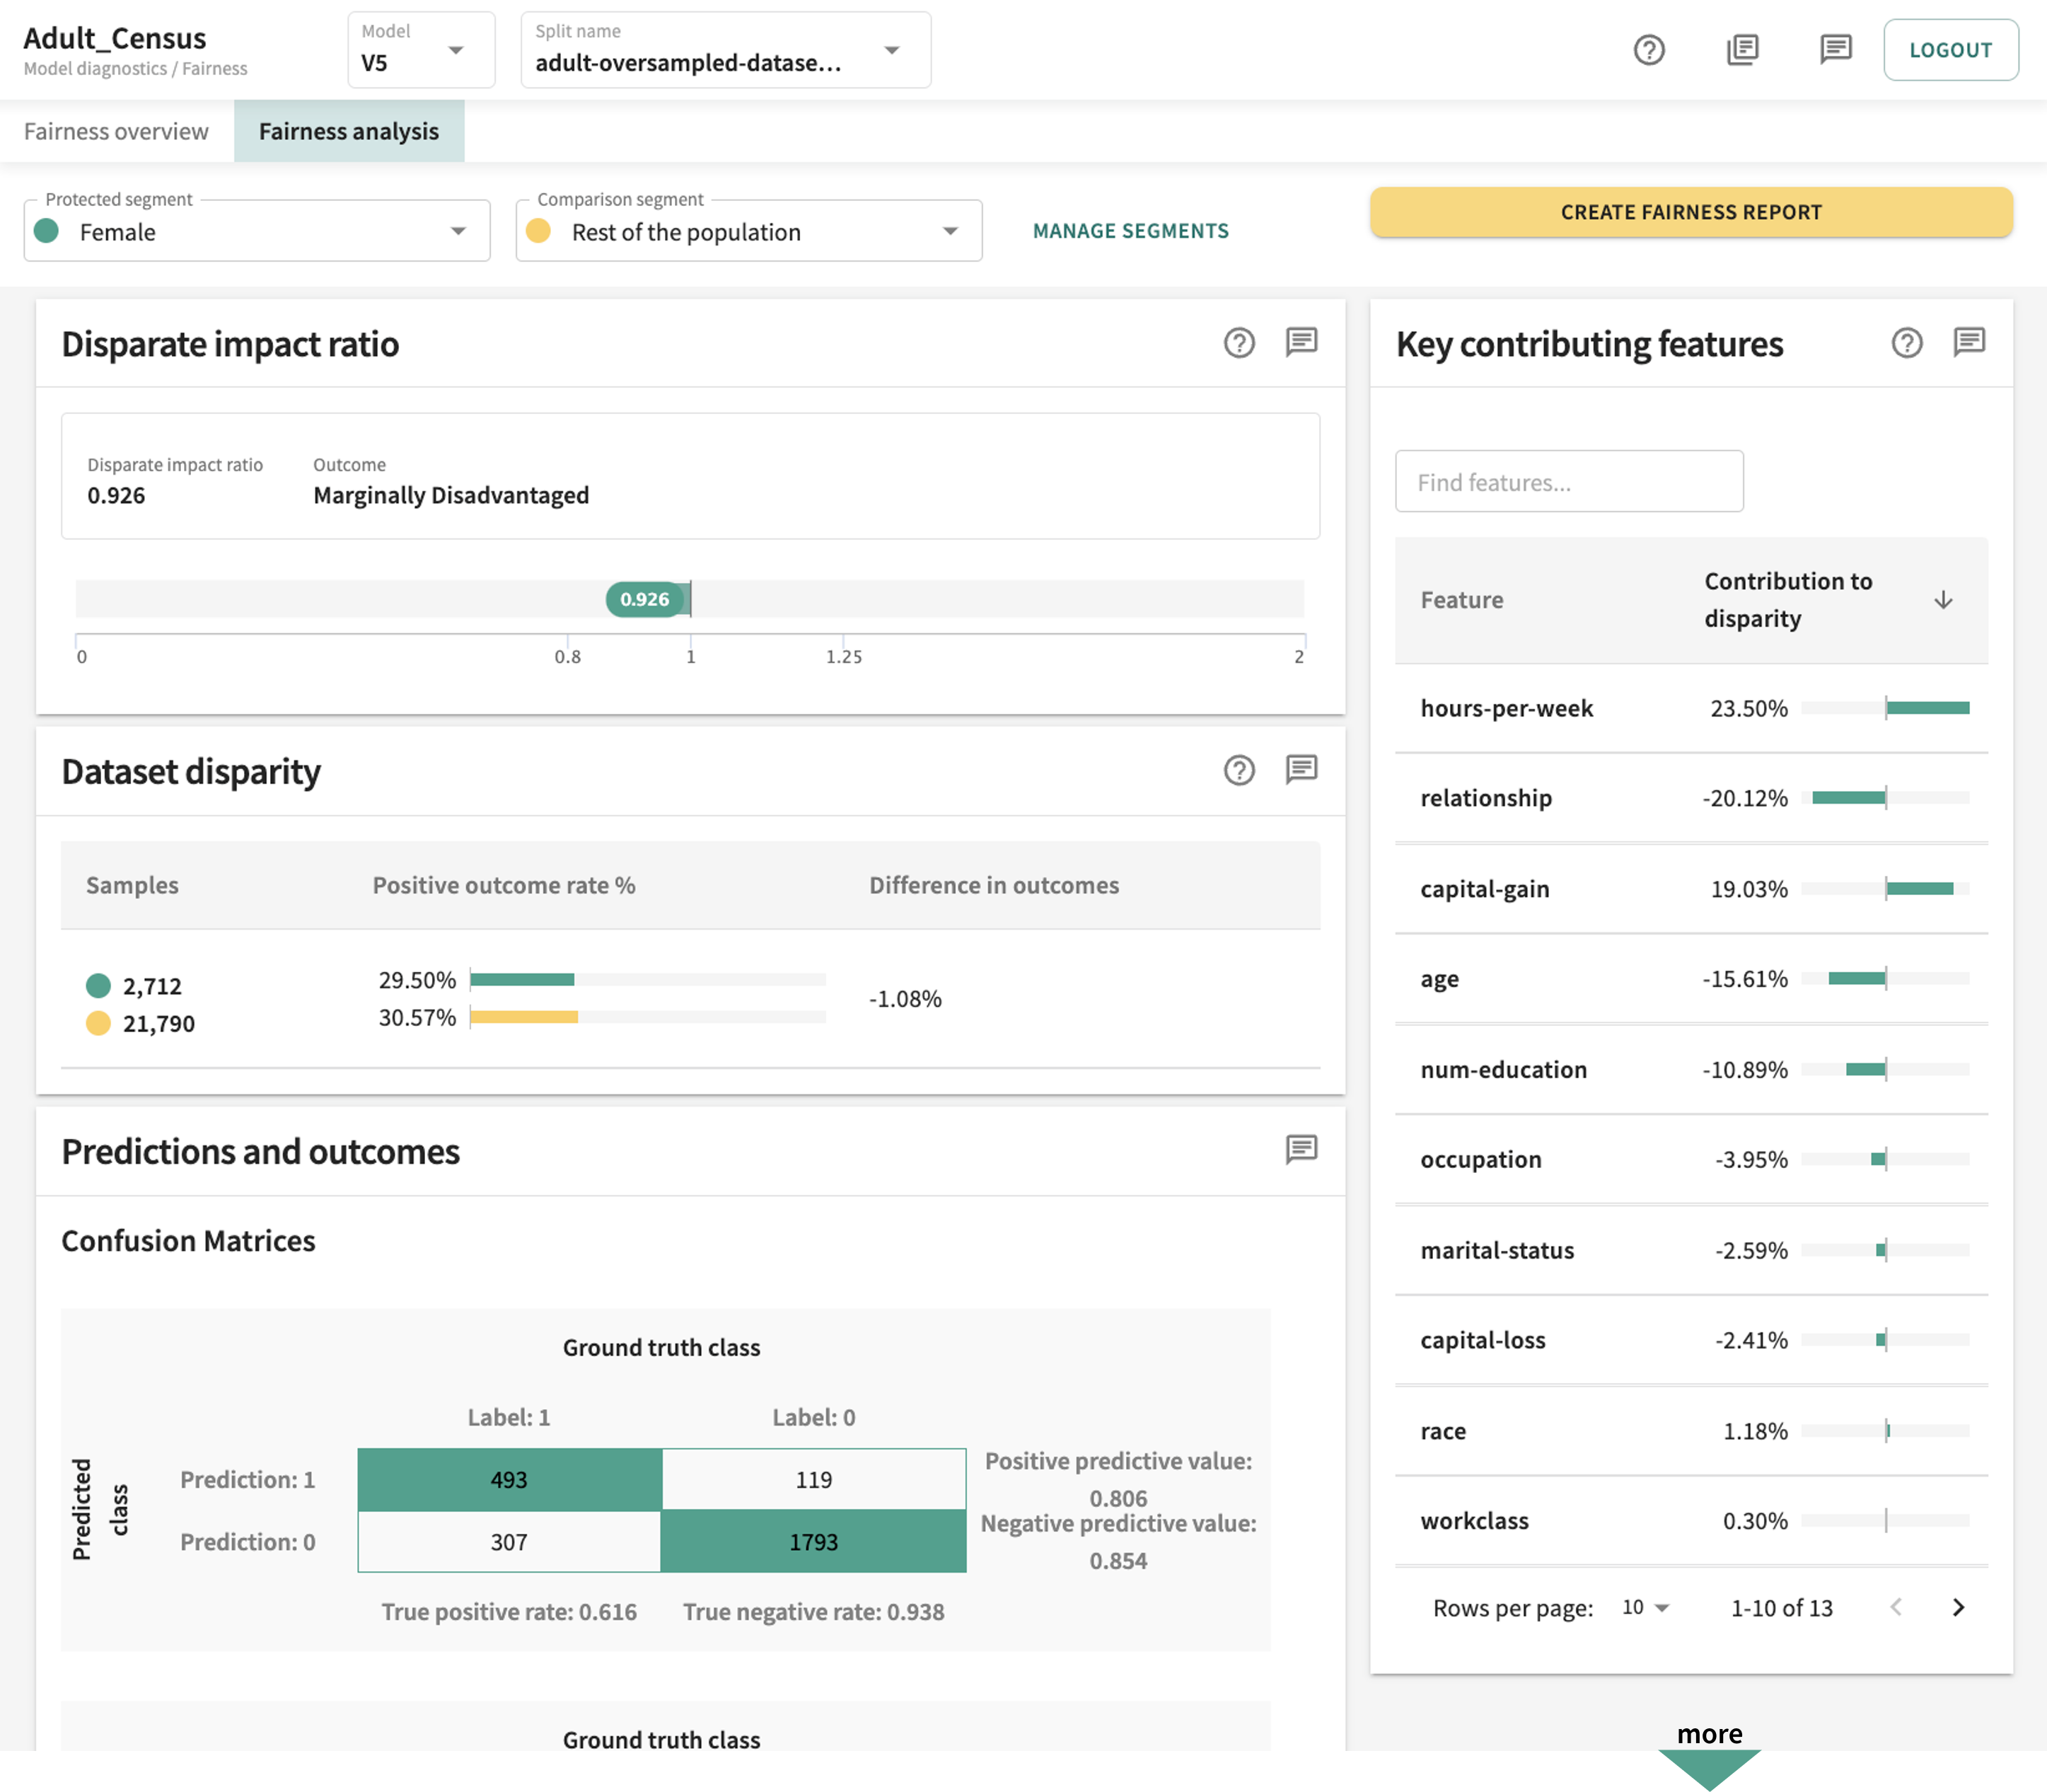The image size is (2047, 1792).
Task: Open the help icon next to Disparate impact ratio
Action: [1239, 344]
